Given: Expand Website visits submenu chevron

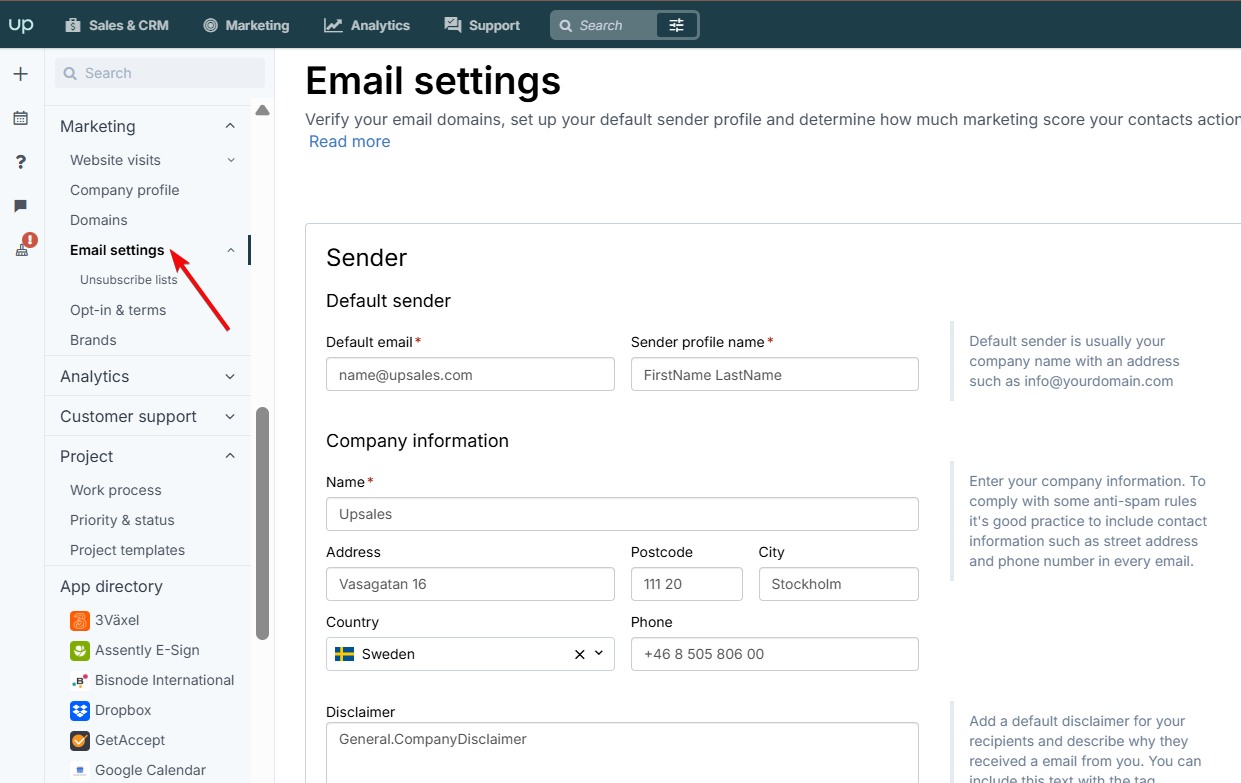Looking at the screenshot, I should 231,160.
